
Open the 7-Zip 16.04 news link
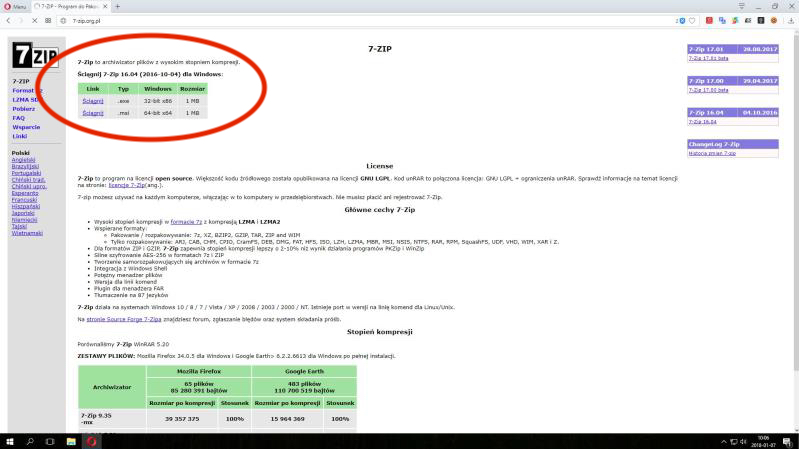click(x=703, y=122)
